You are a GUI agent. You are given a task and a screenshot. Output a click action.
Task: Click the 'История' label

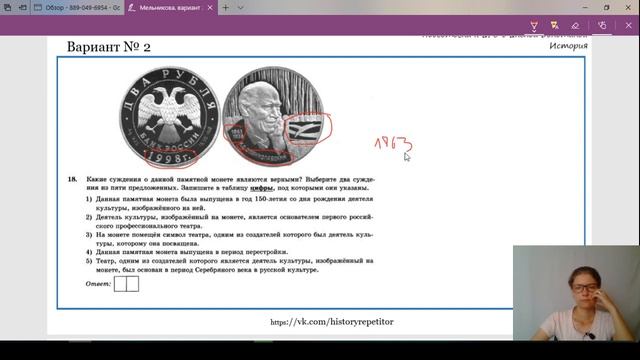pos(568,46)
